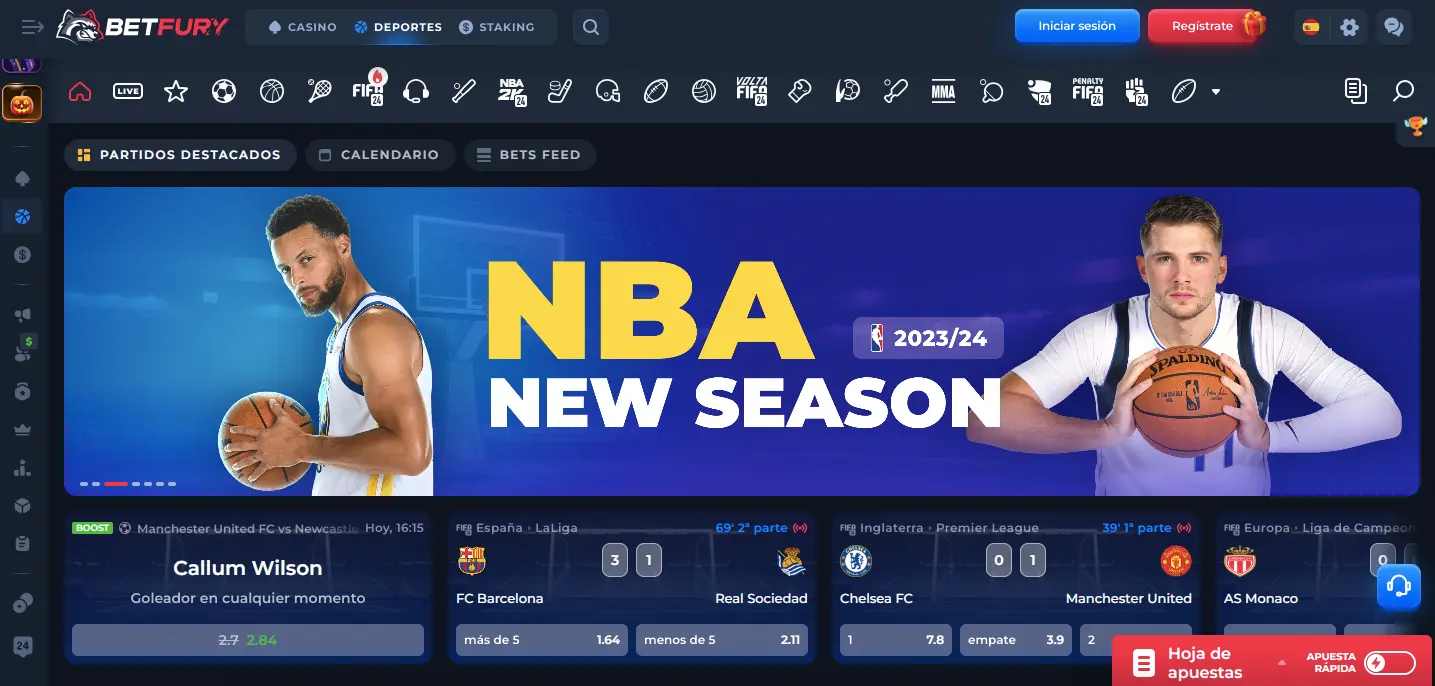This screenshot has width=1435, height=686.
Task: Open the settings gear icon
Action: (1350, 27)
